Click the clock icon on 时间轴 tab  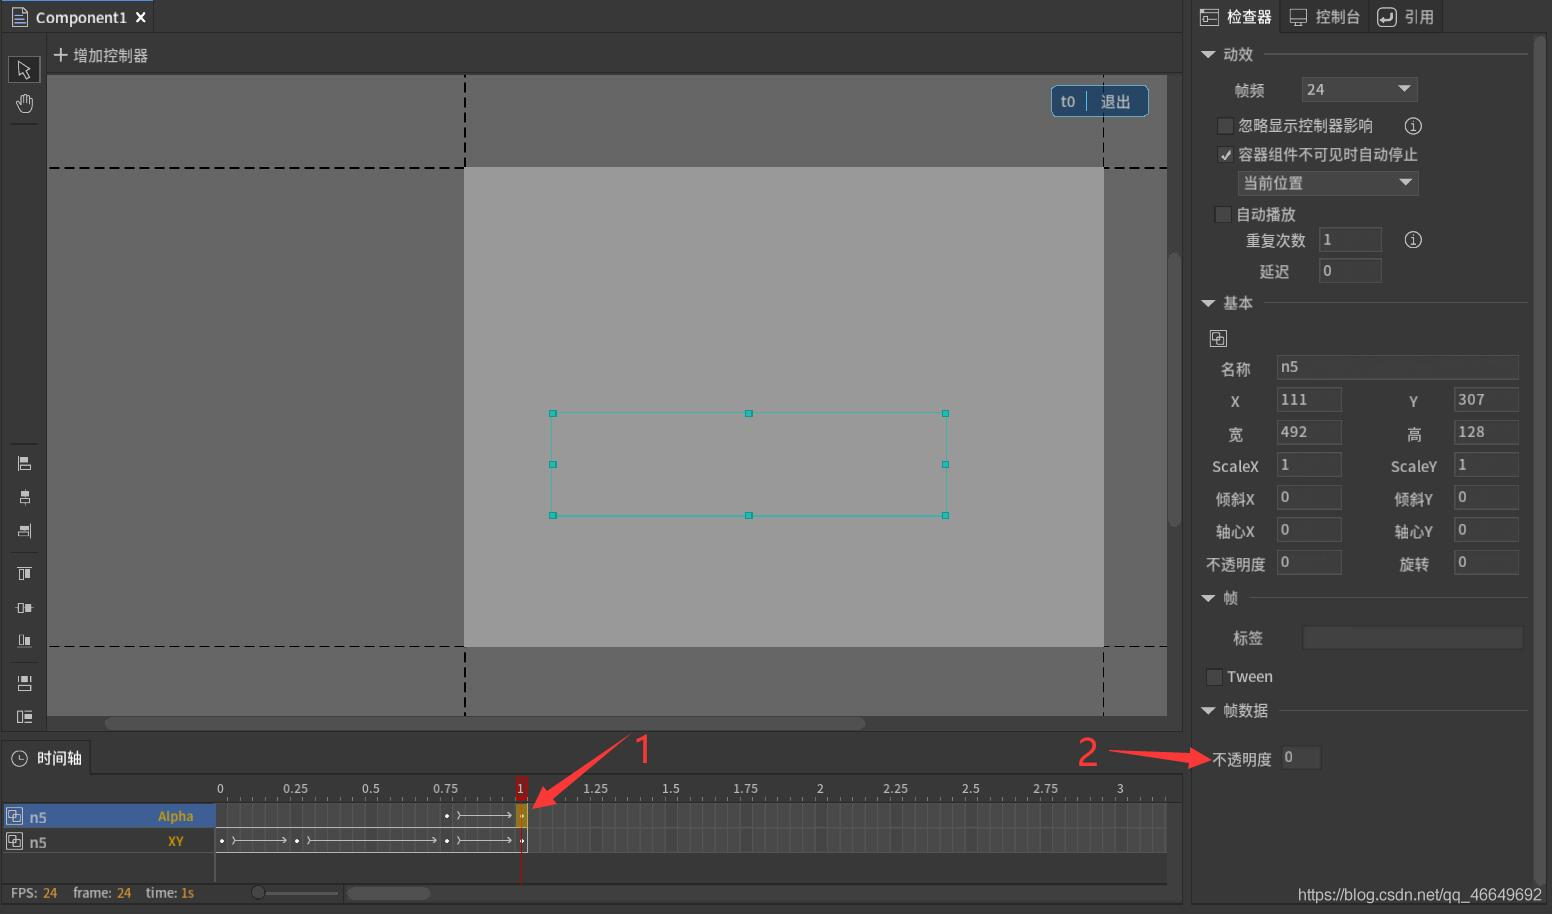[20, 758]
